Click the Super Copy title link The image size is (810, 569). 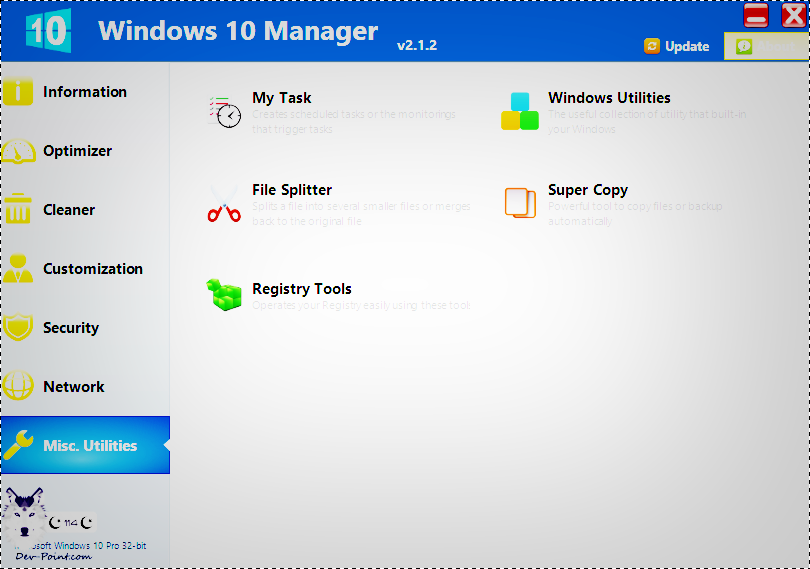588,190
